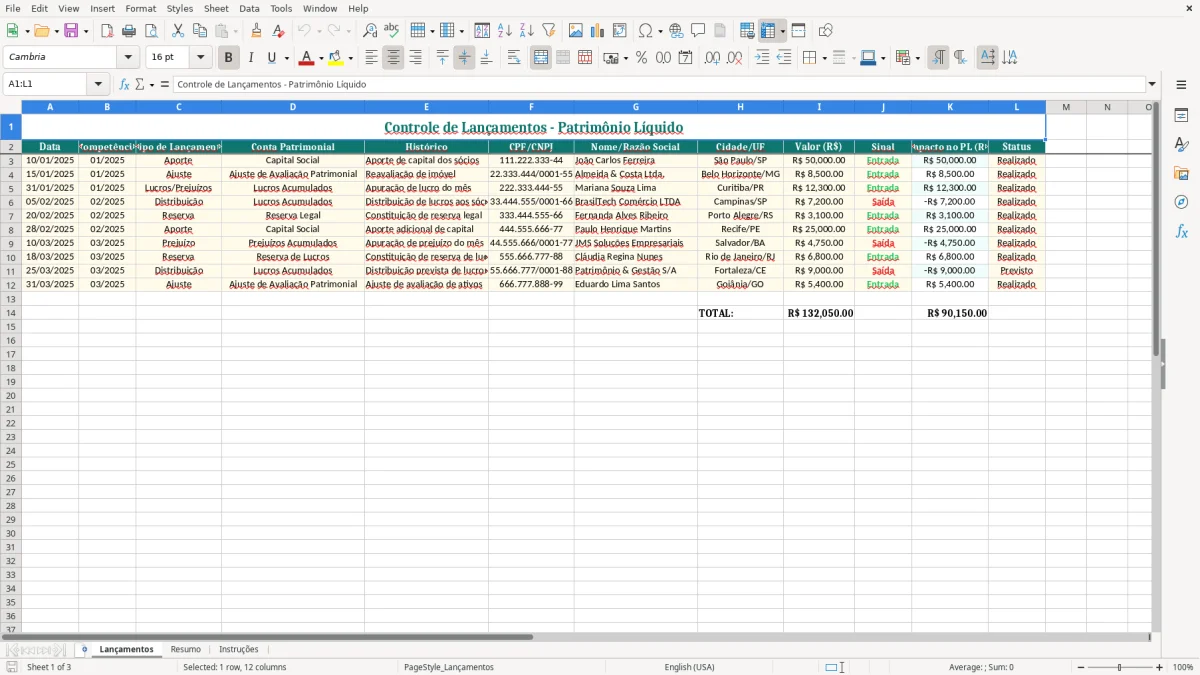Run the Spelling check icon
1200x675 pixels.
[x=391, y=31]
